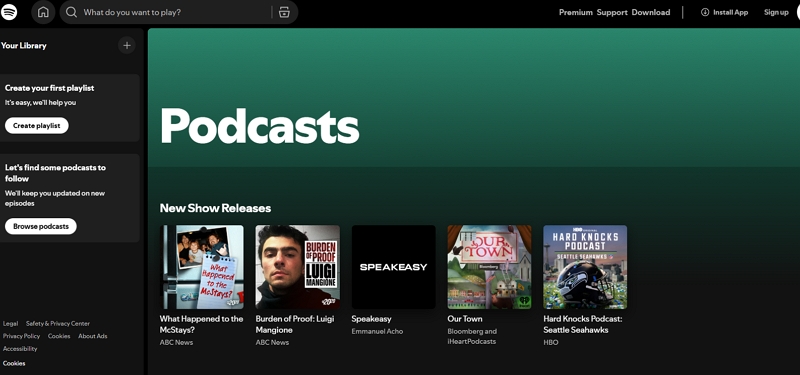Focus the 'What do you want to play?' field

[x=179, y=12]
